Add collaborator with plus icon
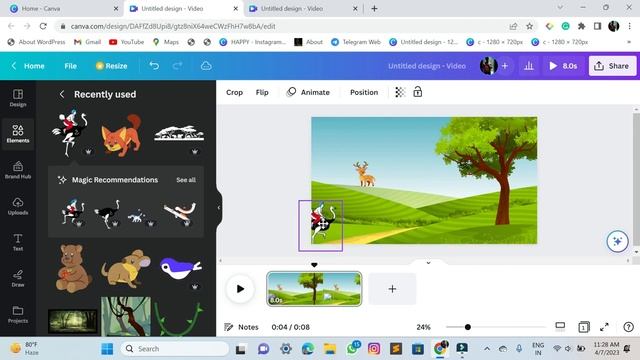 point(505,66)
